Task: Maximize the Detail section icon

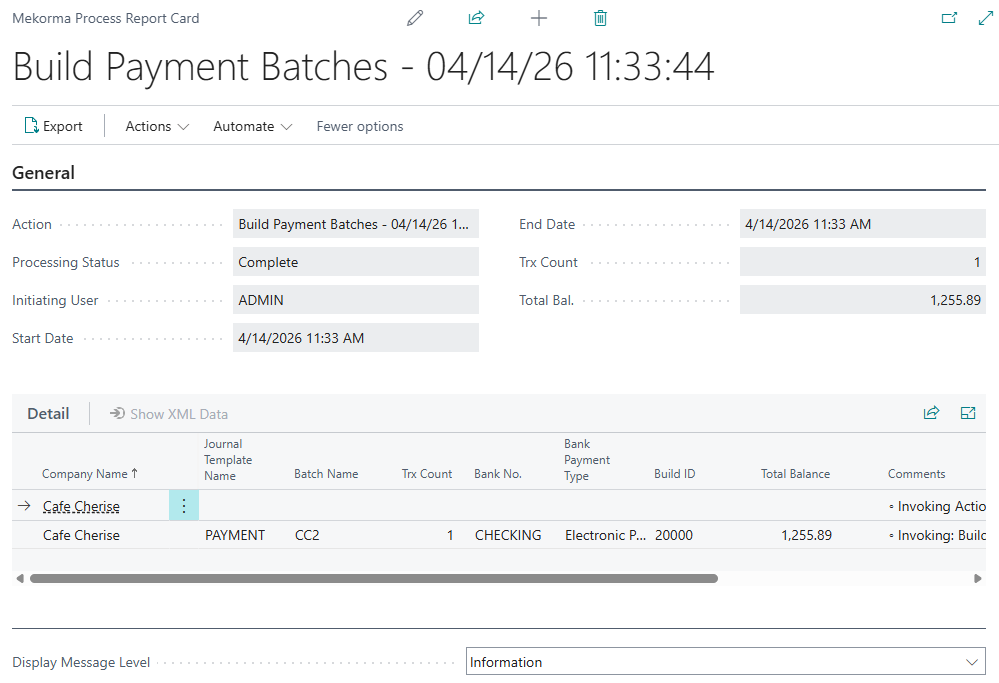Action: coord(968,413)
